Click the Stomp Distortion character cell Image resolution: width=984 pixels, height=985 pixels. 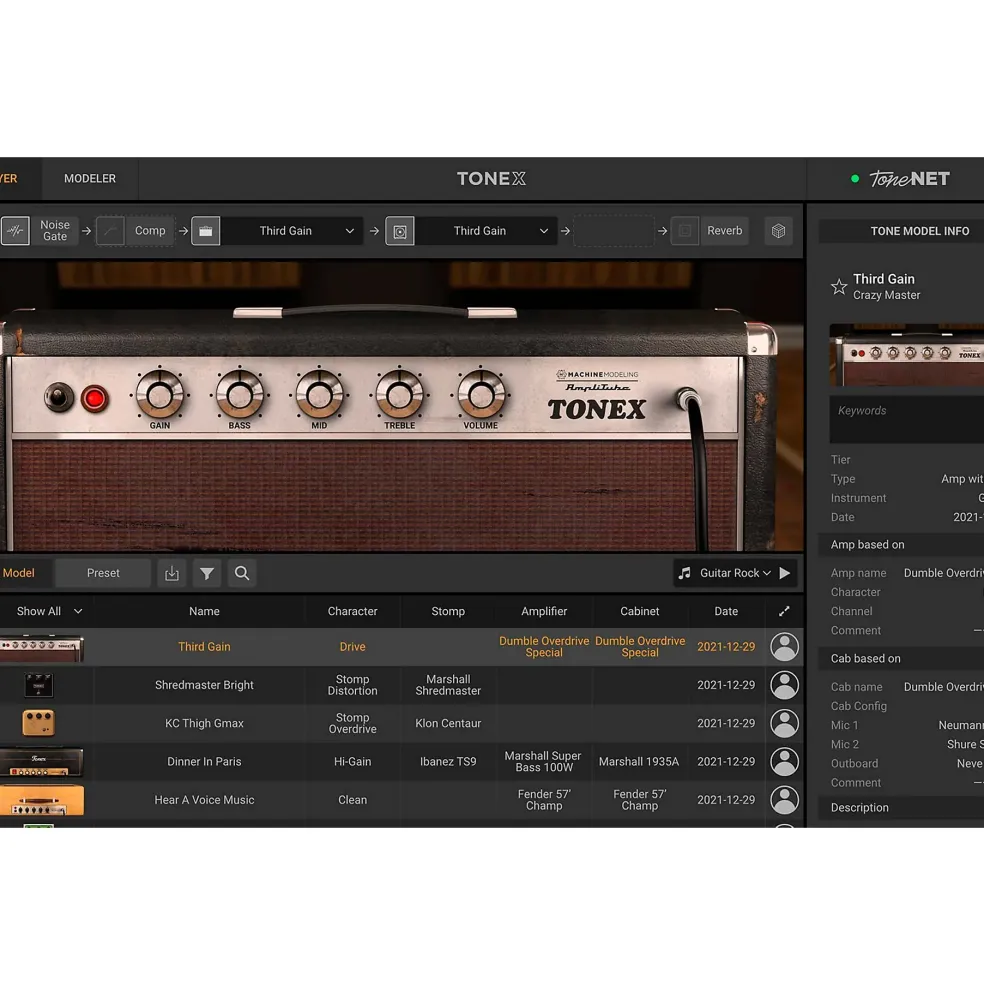(x=353, y=685)
